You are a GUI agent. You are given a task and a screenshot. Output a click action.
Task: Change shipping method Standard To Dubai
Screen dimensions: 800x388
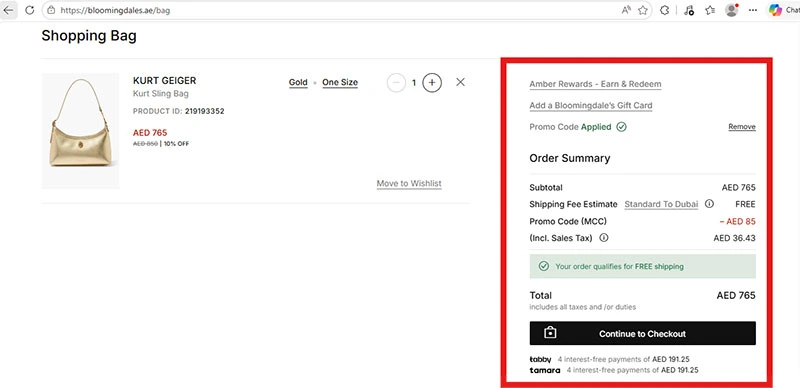[661, 204]
